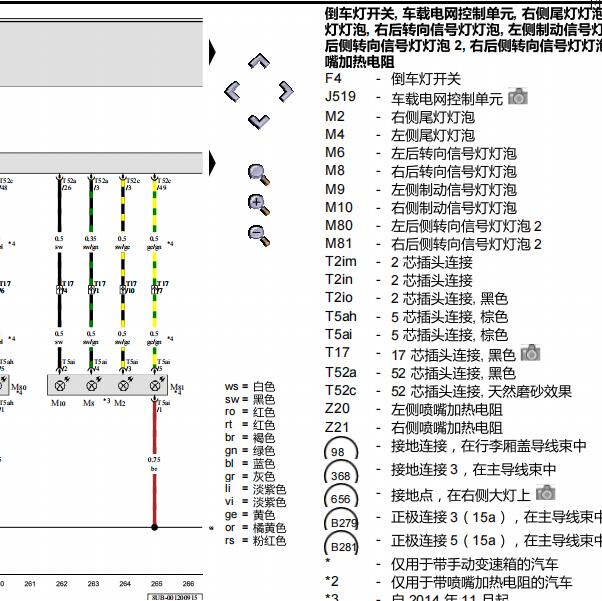Select the M4 左侧尾灯灯泡 legend entry
602x601 pixels.
(400, 135)
